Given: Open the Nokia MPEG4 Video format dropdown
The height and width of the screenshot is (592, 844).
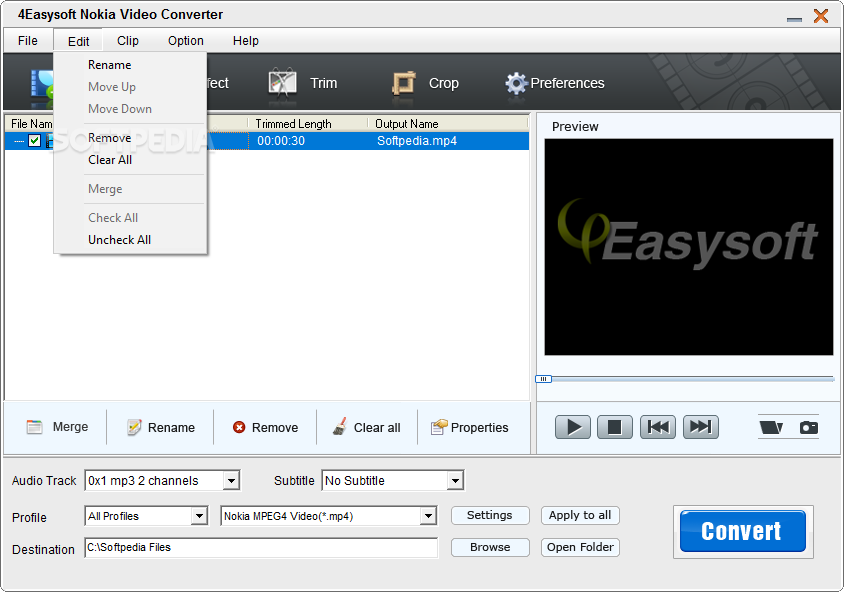Looking at the screenshot, I should tap(428, 516).
